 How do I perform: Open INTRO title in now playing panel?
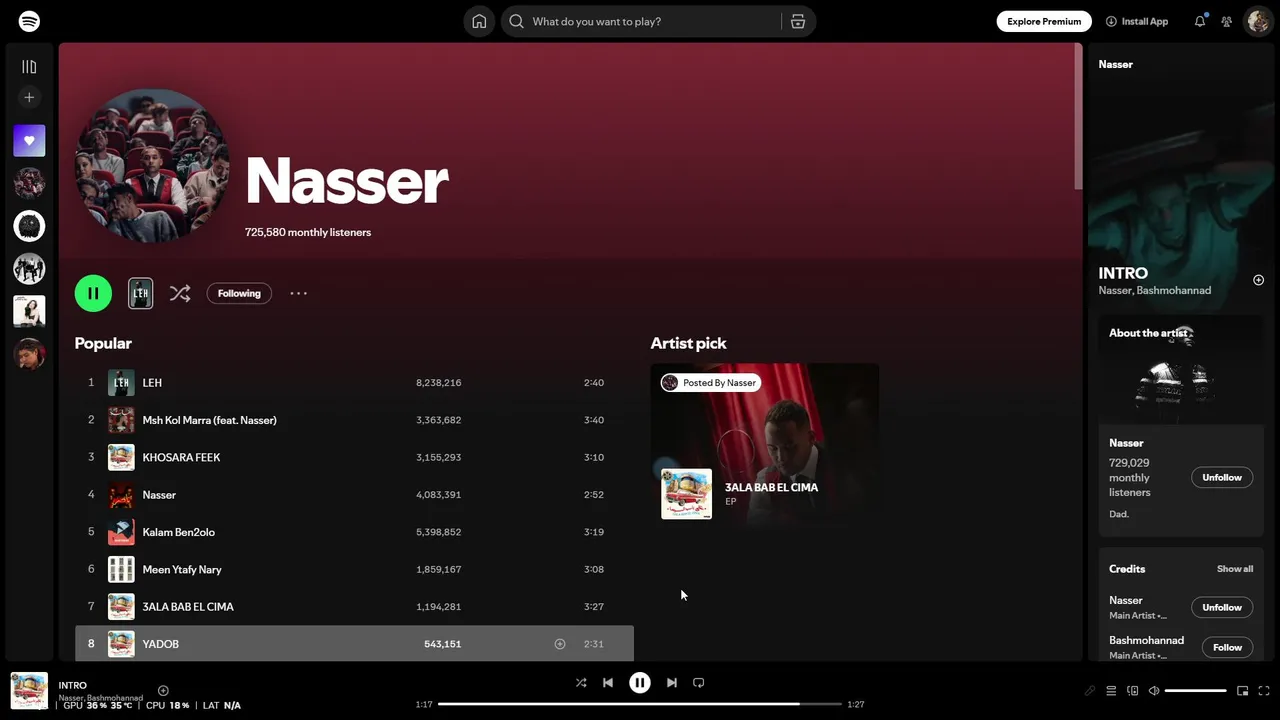pyautogui.click(x=1123, y=273)
